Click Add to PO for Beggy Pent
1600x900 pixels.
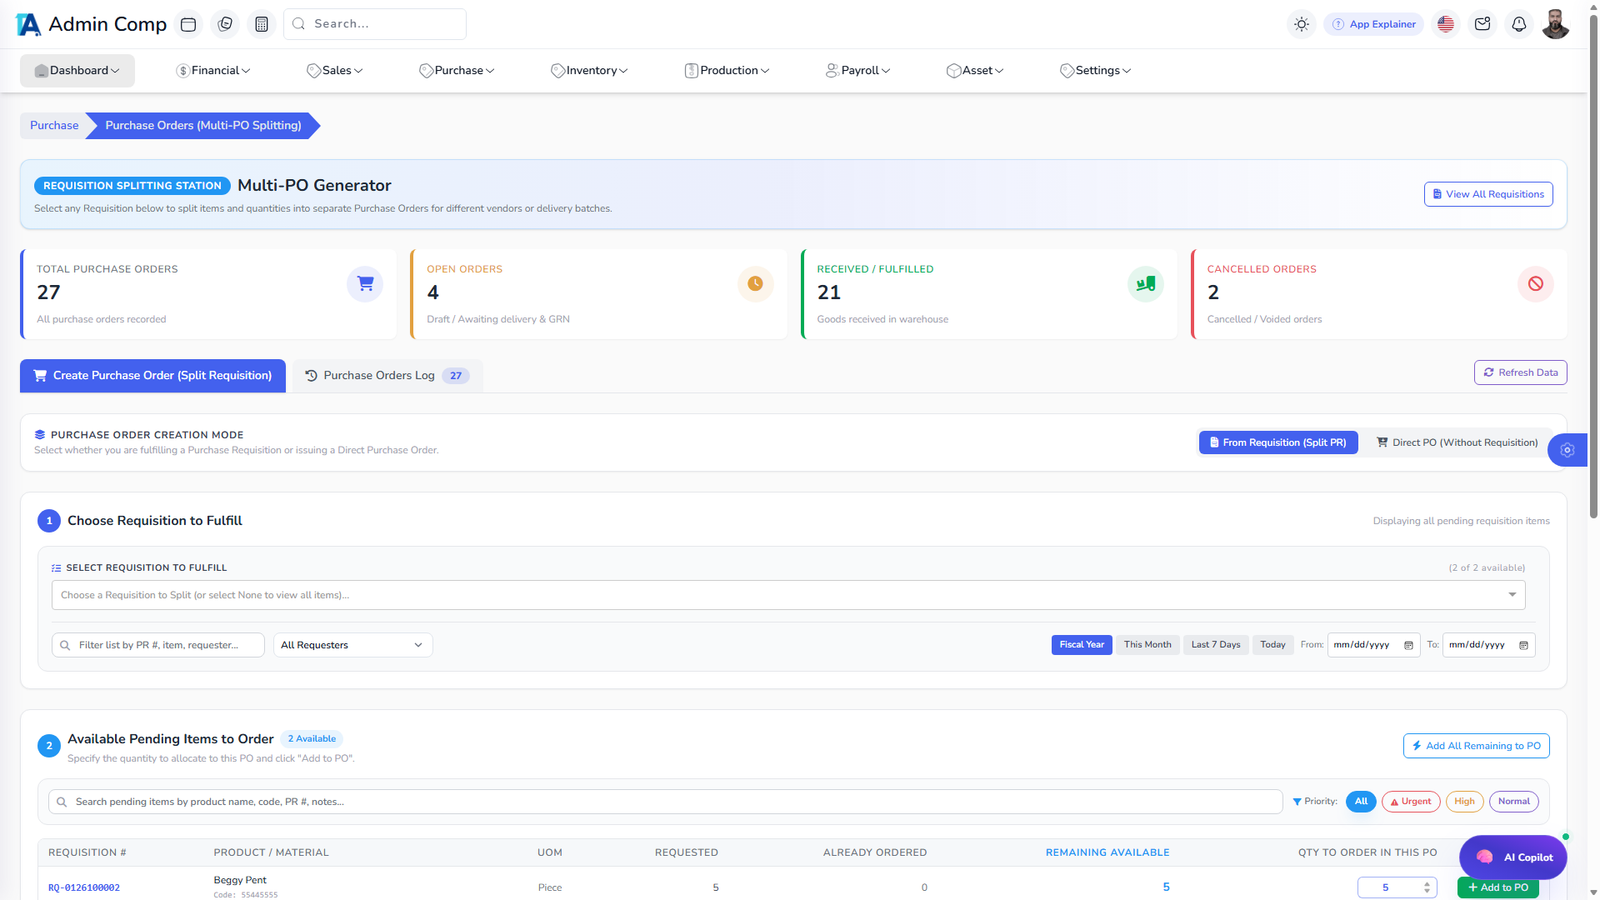1498,888
